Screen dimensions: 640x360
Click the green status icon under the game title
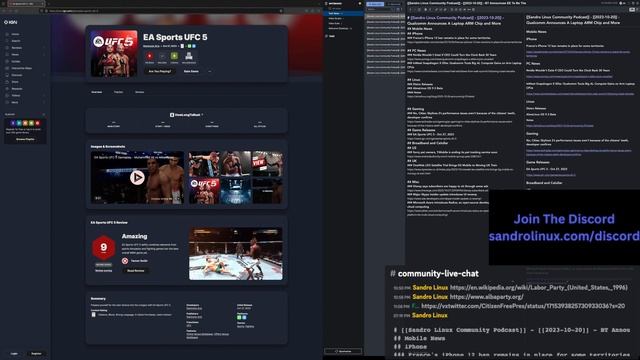[x=174, y=56]
